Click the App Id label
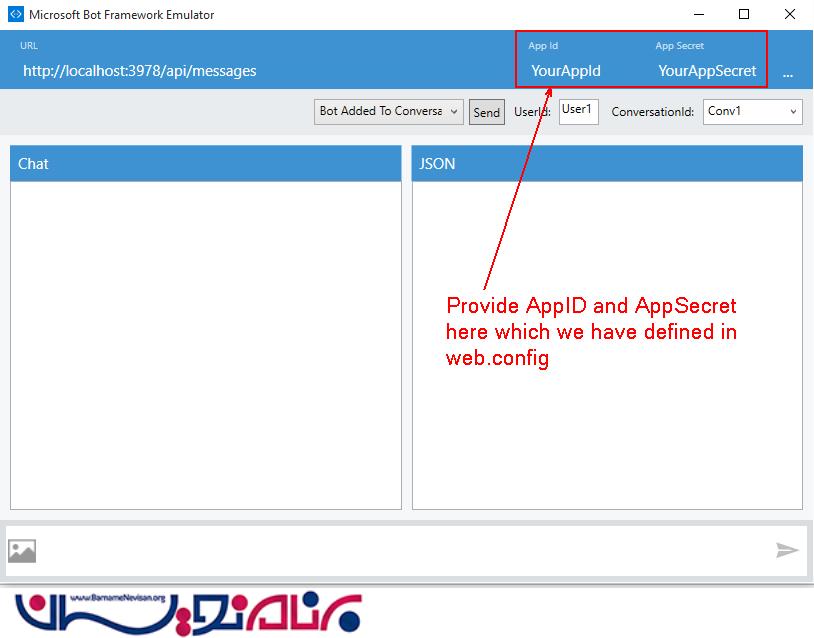The image size is (814, 638). [543, 46]
